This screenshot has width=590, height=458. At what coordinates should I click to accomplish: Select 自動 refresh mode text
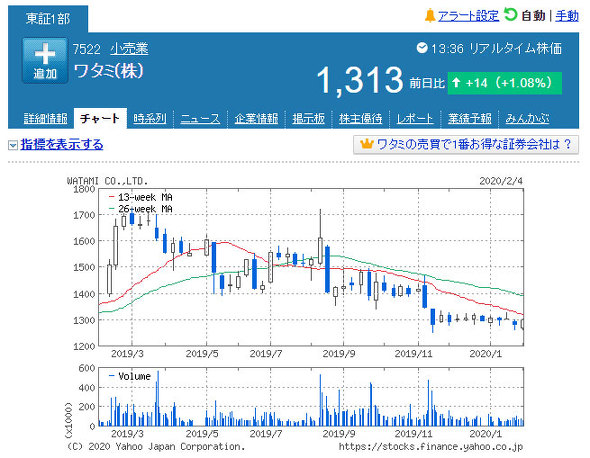click(533, 16)
